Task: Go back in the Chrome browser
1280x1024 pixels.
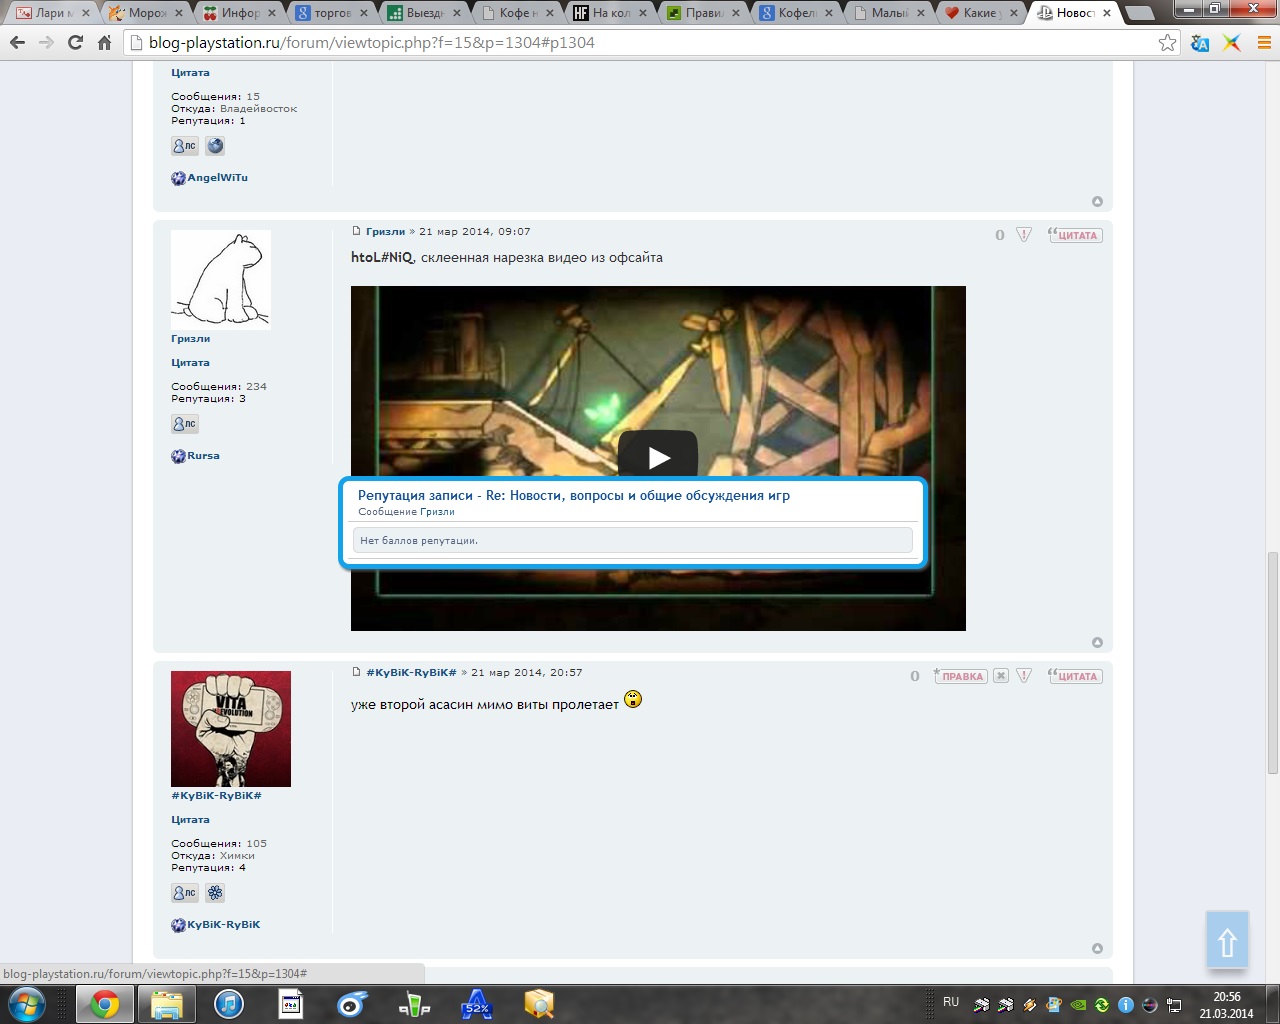Action: coord(17,43)
